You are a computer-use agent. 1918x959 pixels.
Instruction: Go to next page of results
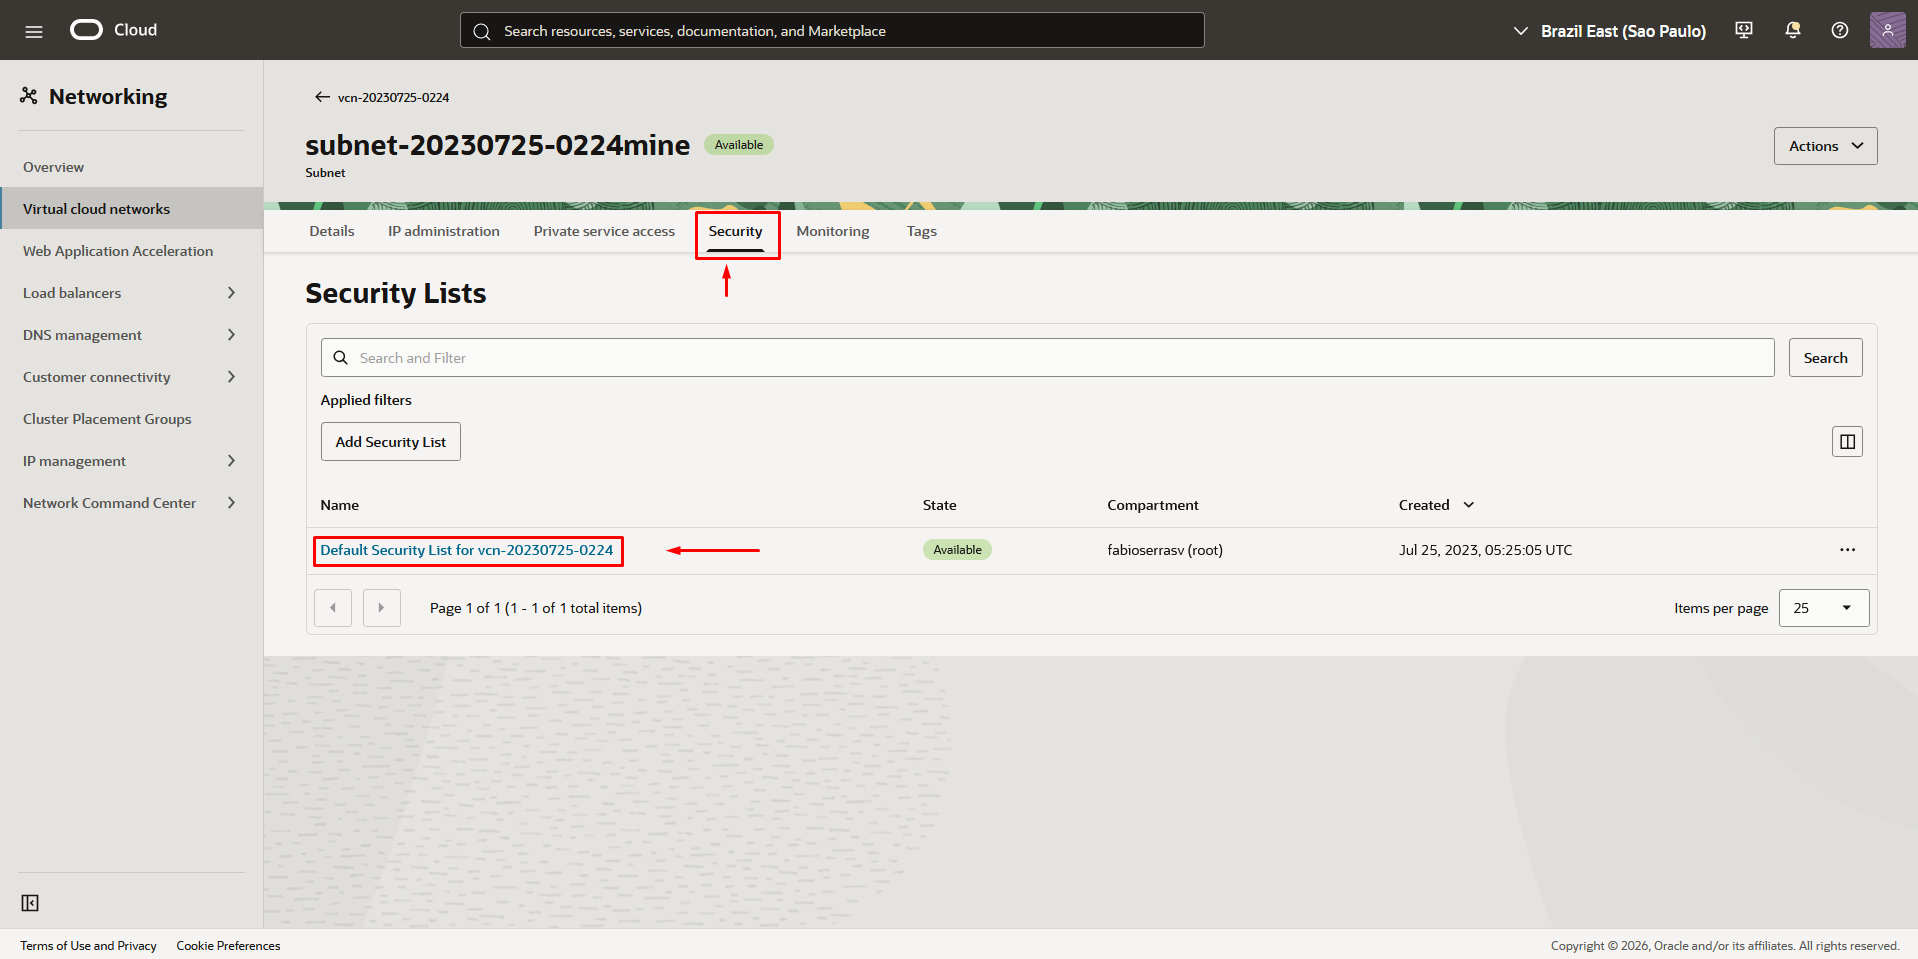tap(381, 608)
